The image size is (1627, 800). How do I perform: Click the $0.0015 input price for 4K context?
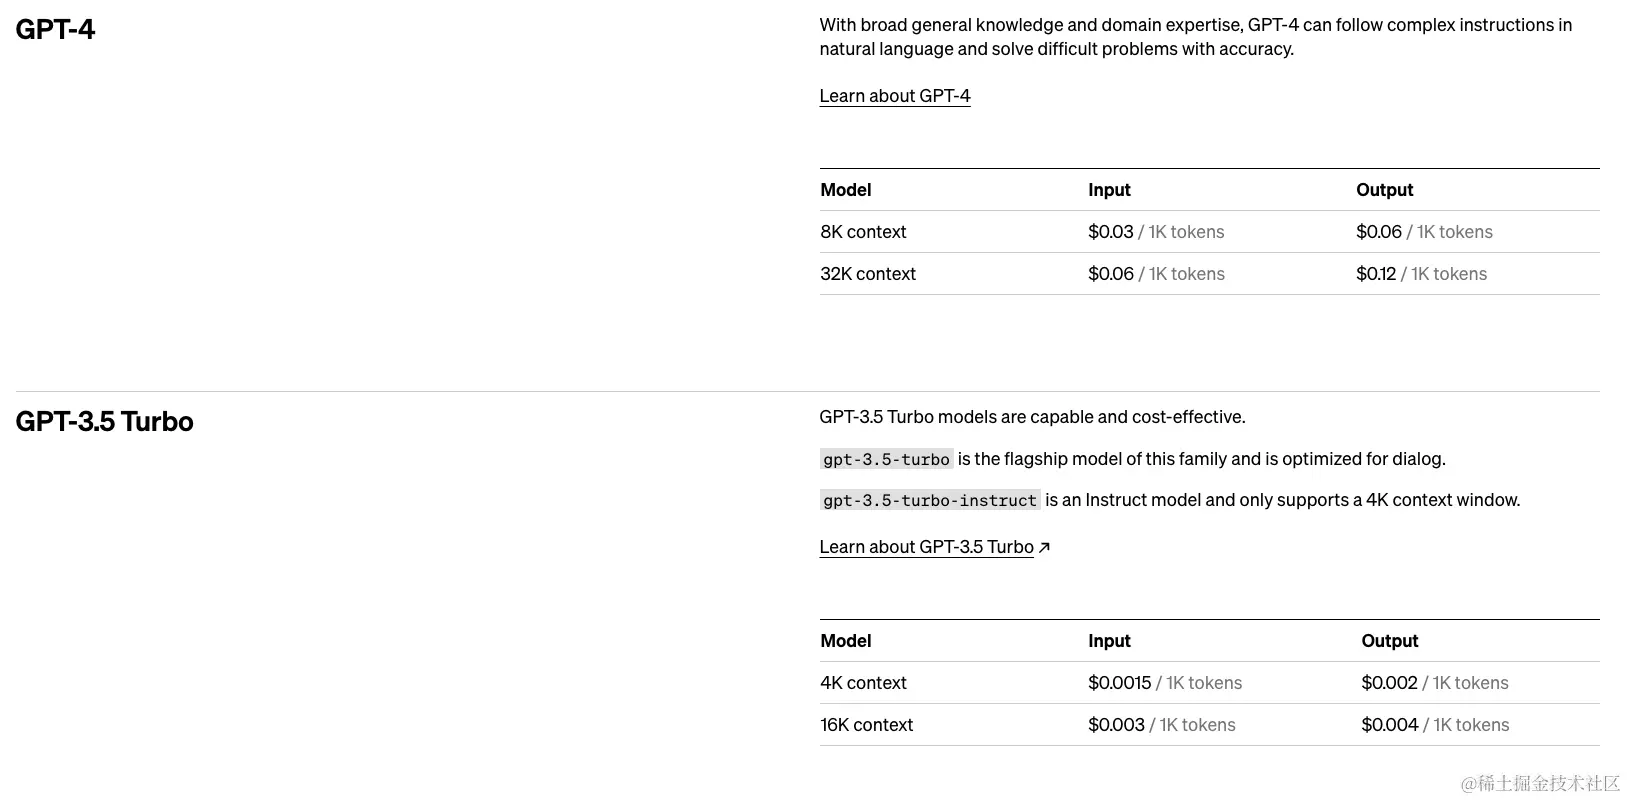pos(1120,683)
